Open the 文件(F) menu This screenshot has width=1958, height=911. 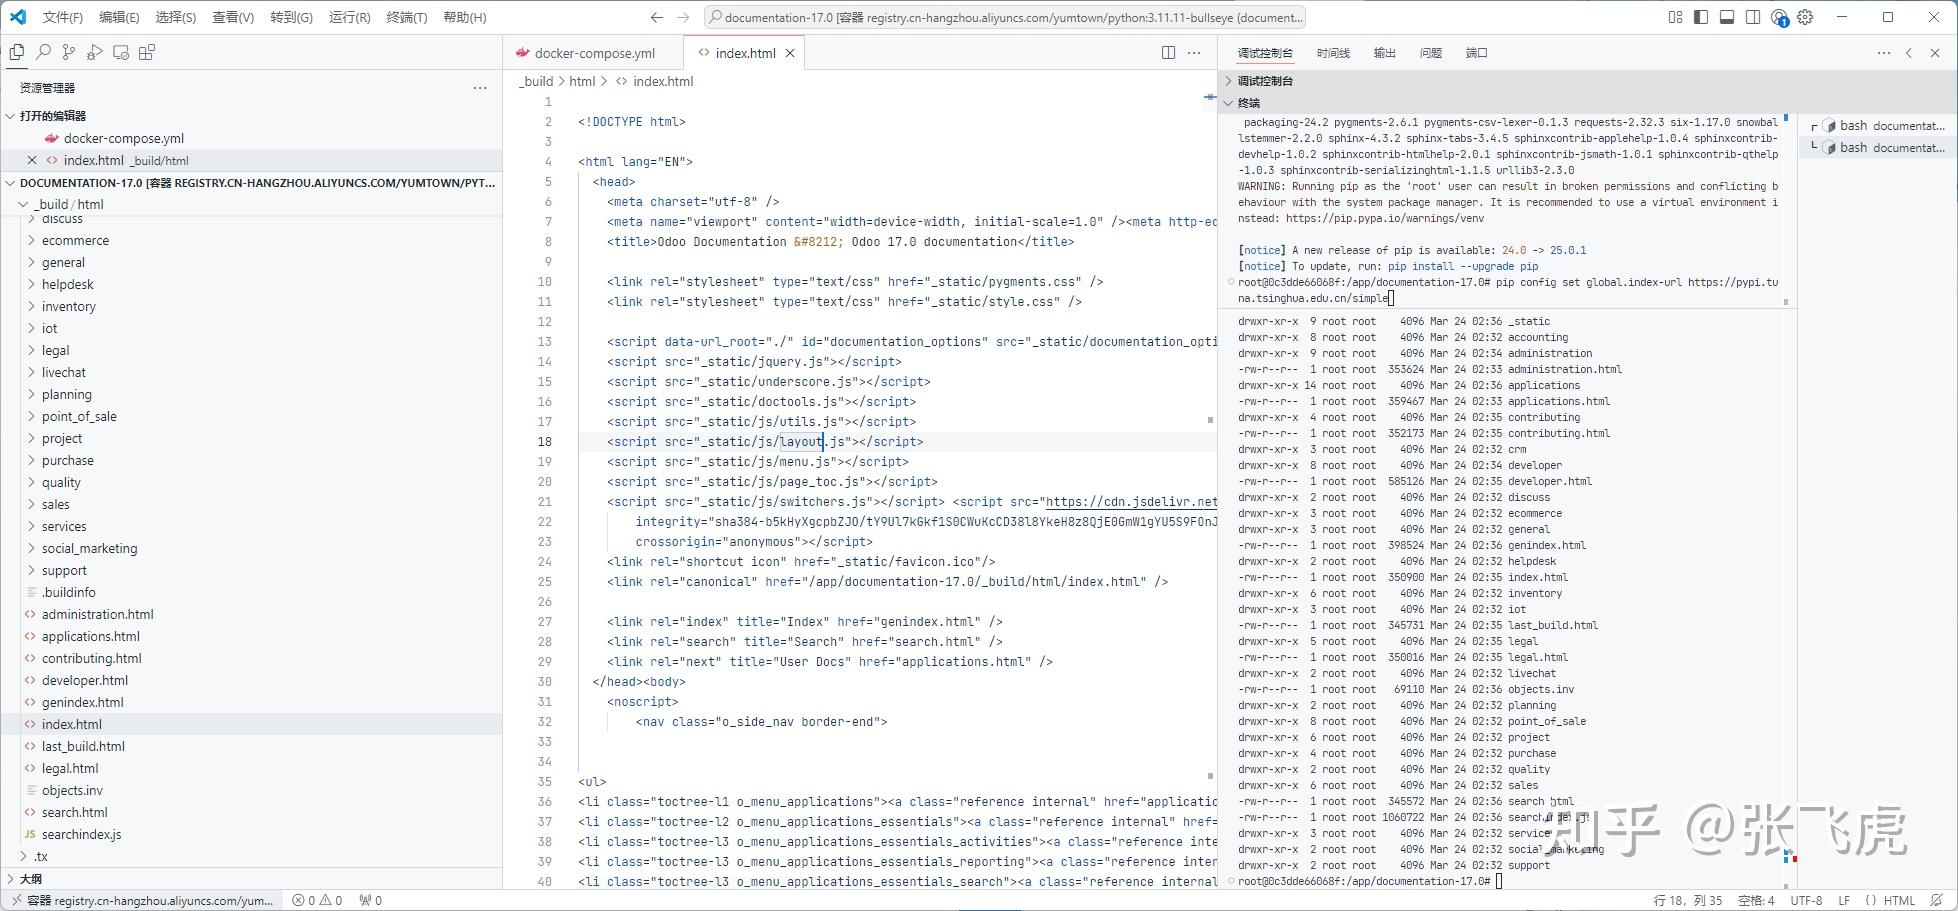pyautogui.click(x=62, y=17)
